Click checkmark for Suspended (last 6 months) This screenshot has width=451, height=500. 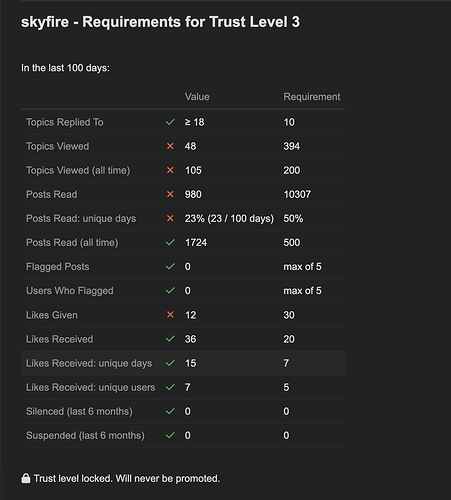pos(170,435)
